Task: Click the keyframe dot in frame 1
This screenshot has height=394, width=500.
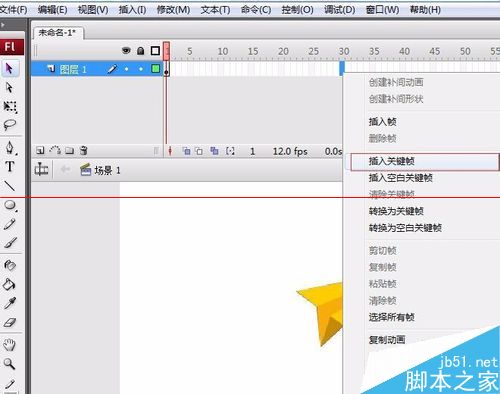Action: pyautogui.click(x=166, y=71)
